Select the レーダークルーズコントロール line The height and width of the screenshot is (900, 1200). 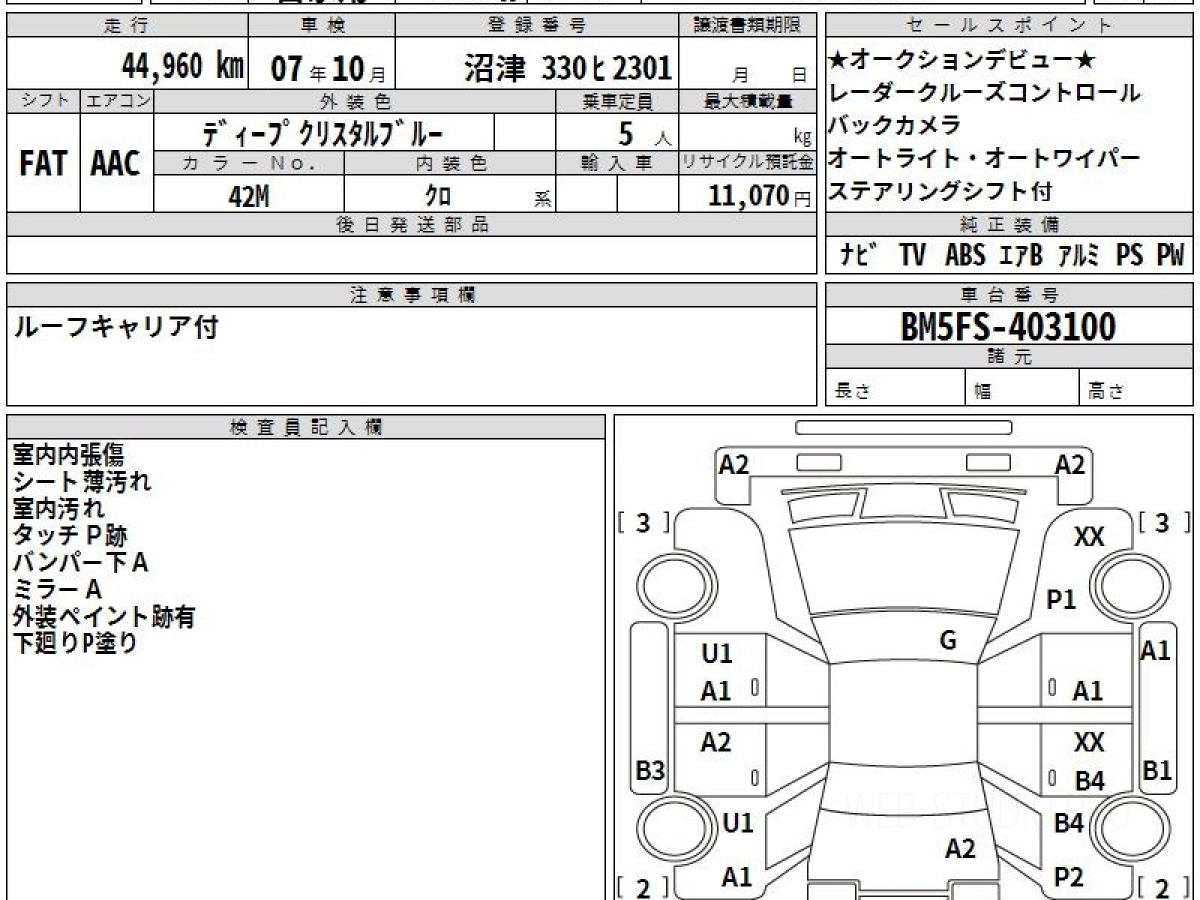[984, 93]
